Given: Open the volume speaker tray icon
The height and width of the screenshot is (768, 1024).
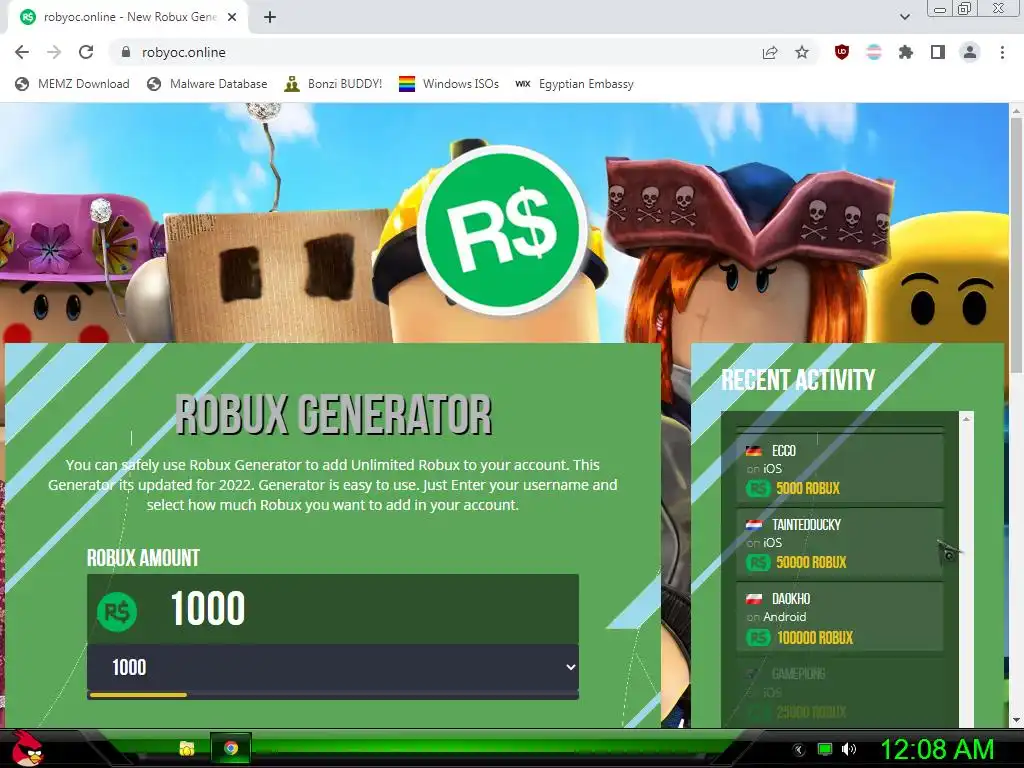Looking at the screenshot, I should [x=848, y=749].
